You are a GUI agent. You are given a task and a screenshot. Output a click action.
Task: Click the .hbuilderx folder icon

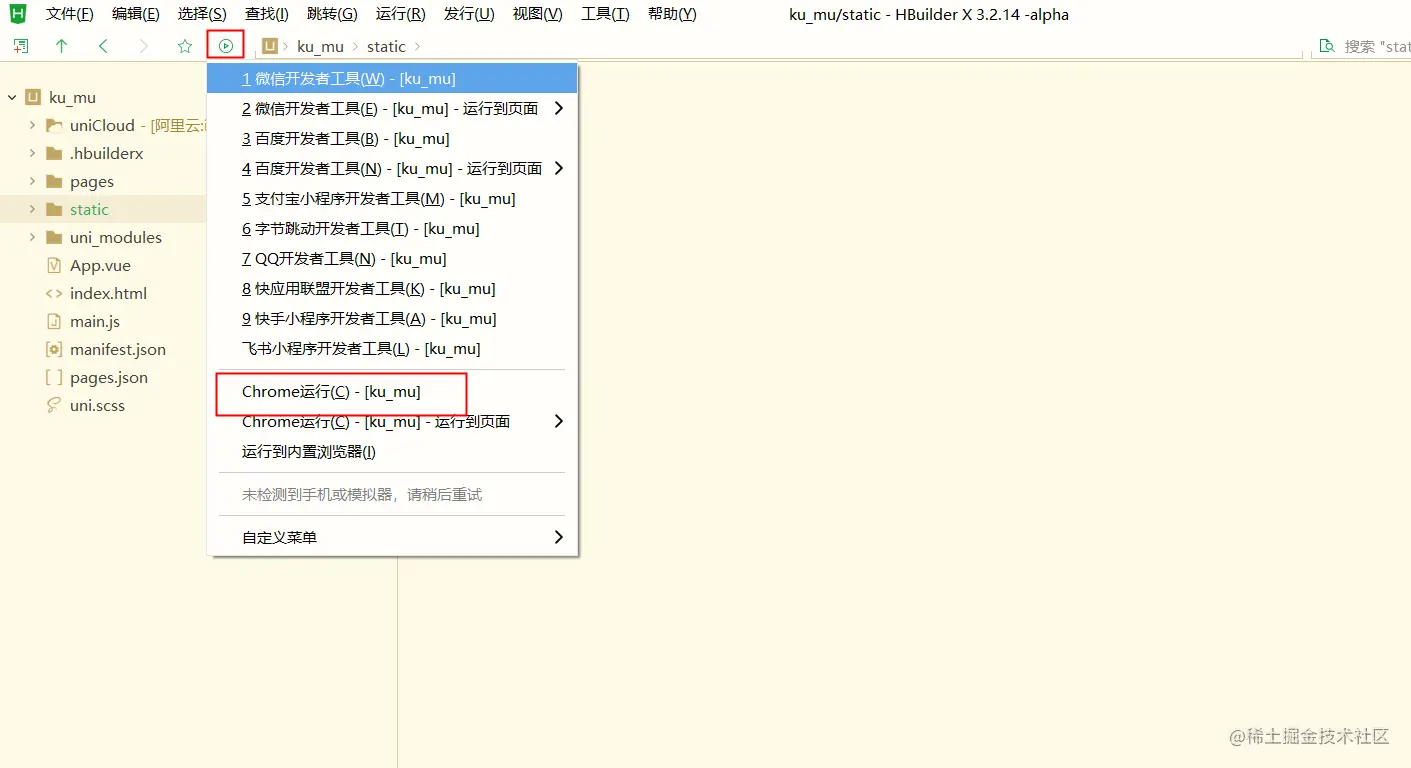(x=54, y=153)
